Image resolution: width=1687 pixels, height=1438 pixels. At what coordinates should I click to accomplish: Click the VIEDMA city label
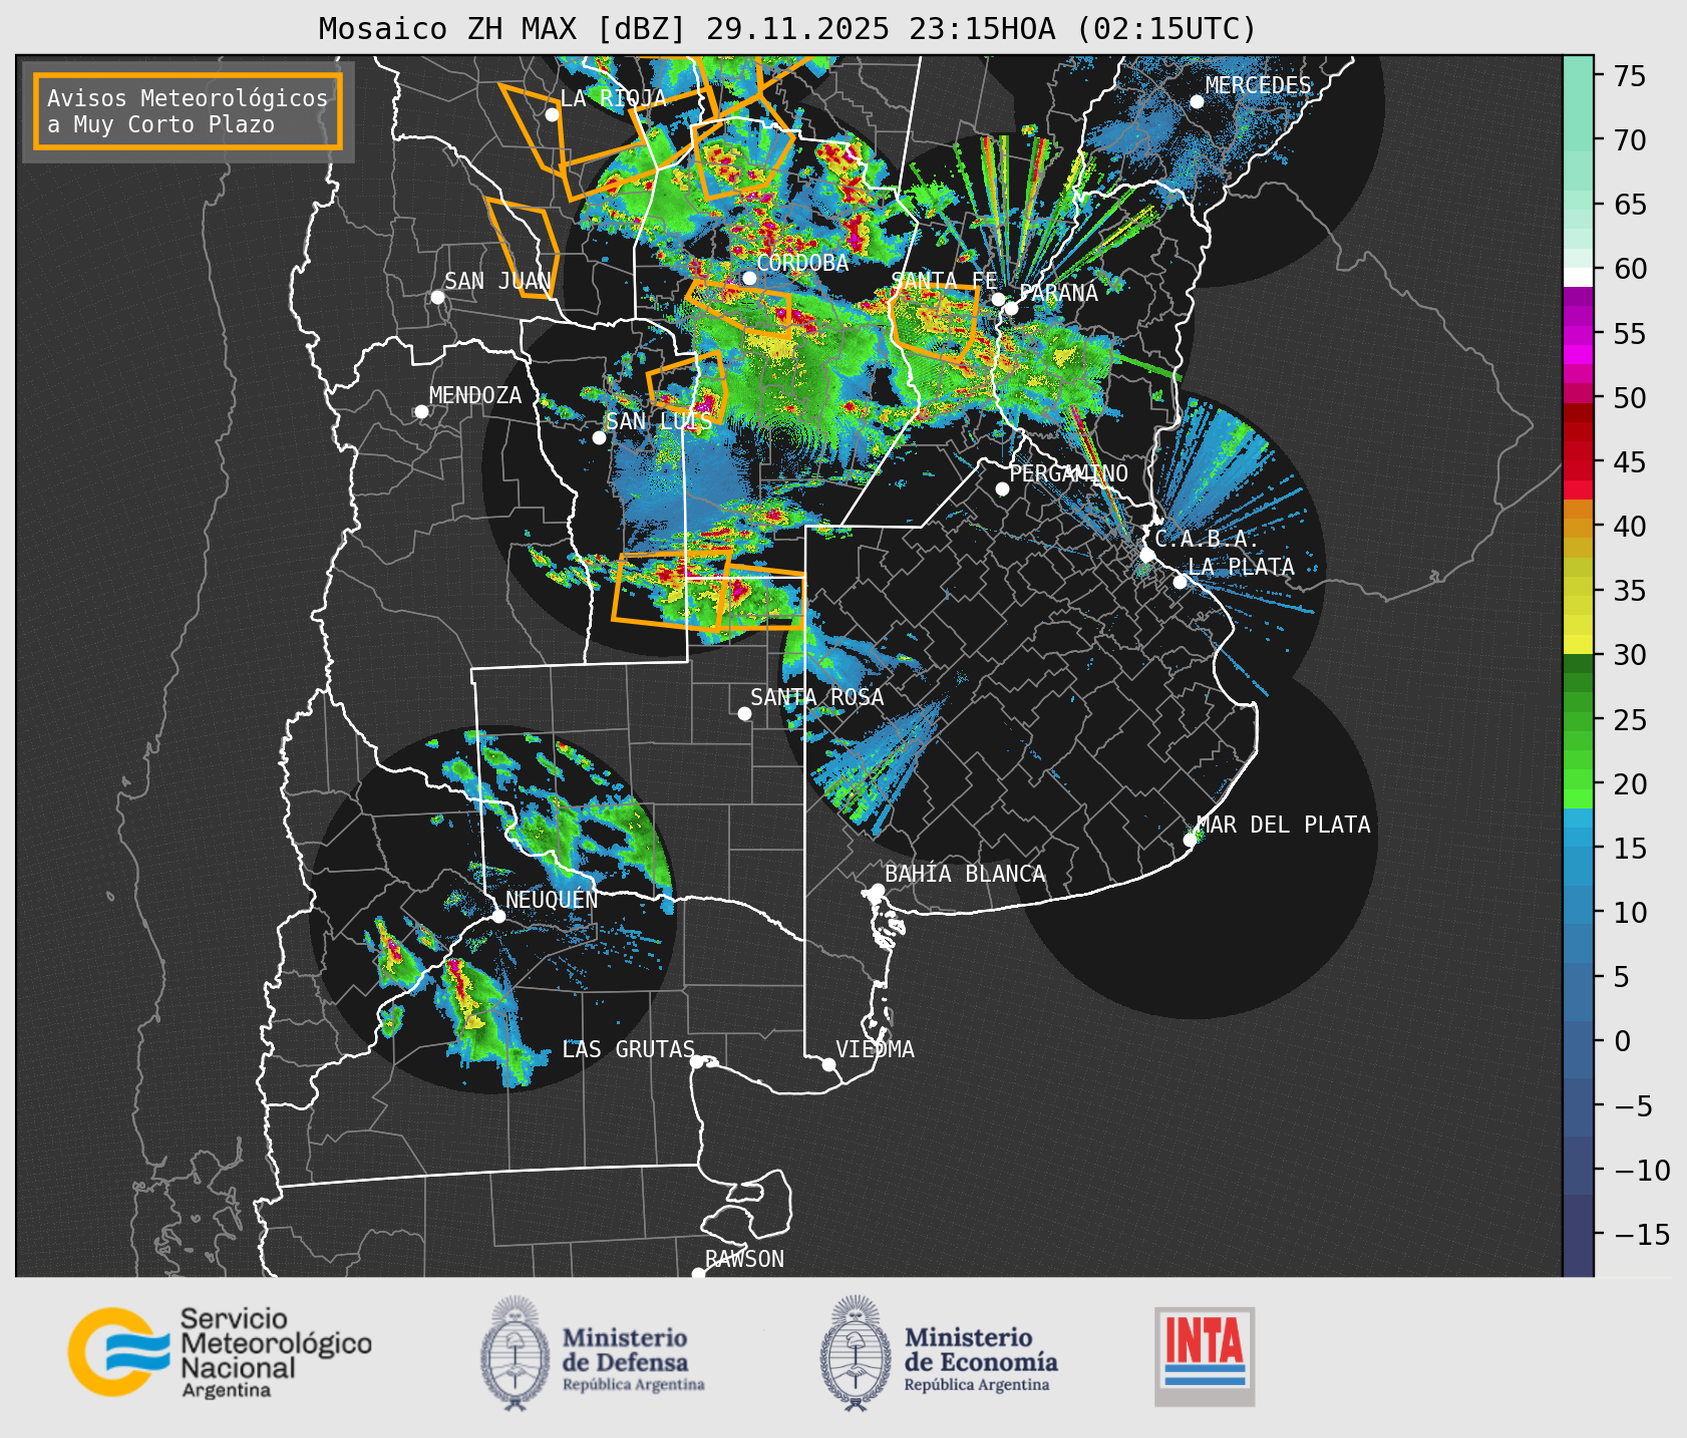pos(875,1049)
